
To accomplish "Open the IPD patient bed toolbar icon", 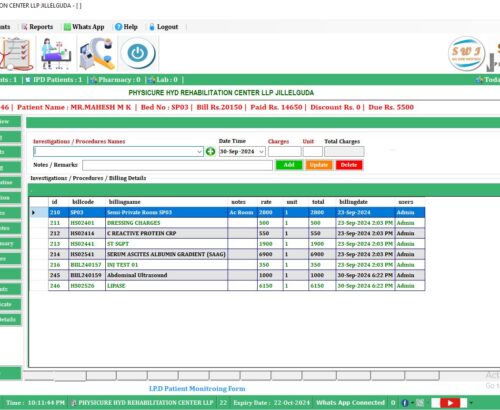I will tap(56, 53).
